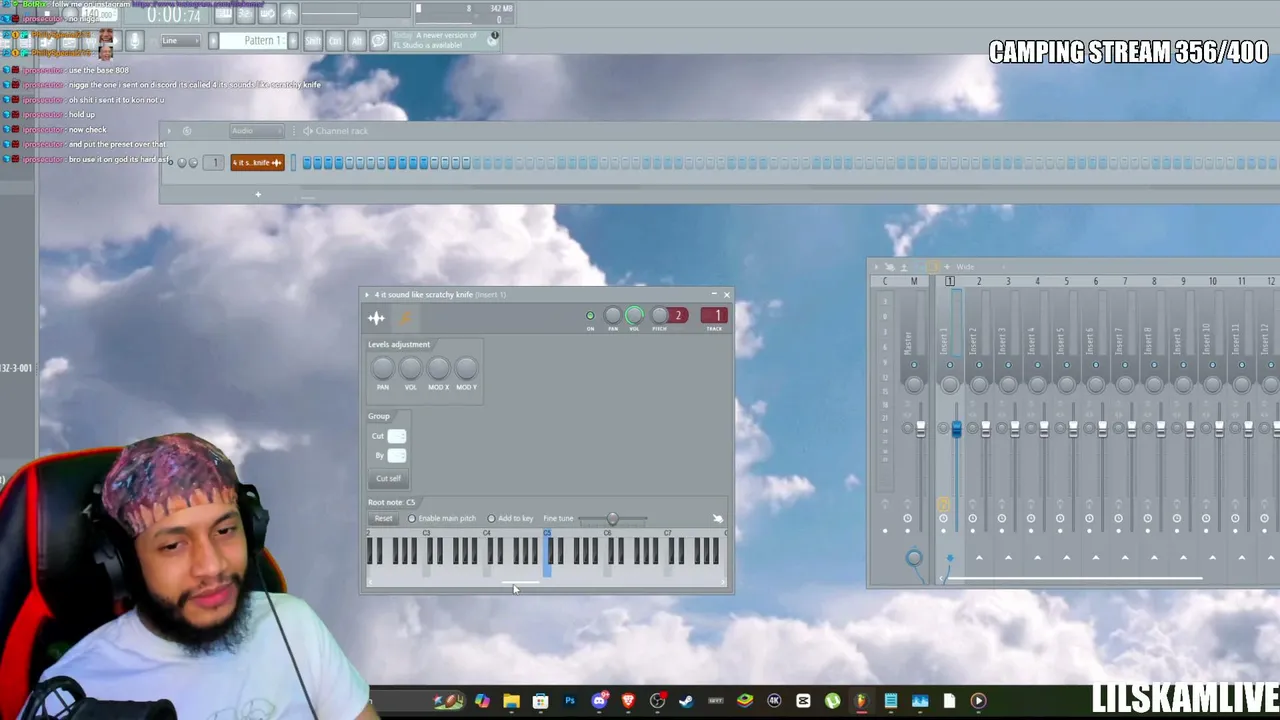Click the yellow icon under the Insert 1 fader
This screenshot has width=1280, height=720.
click(x=943, y=504)
